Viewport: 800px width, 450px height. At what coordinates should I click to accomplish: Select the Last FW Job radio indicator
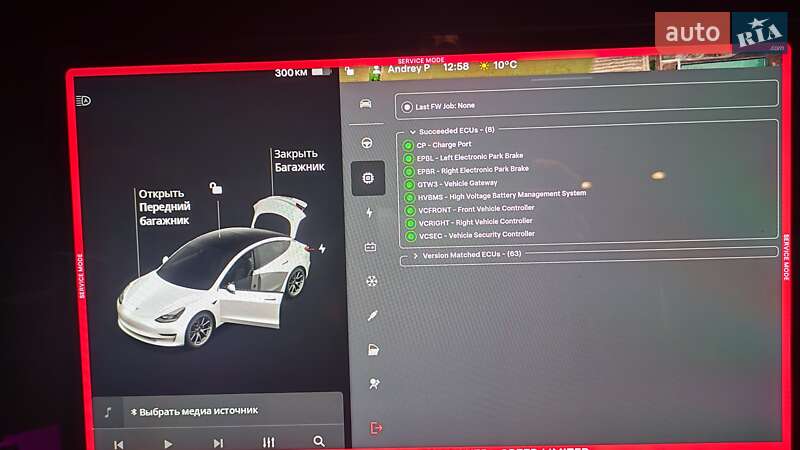(x=407, y=107)
